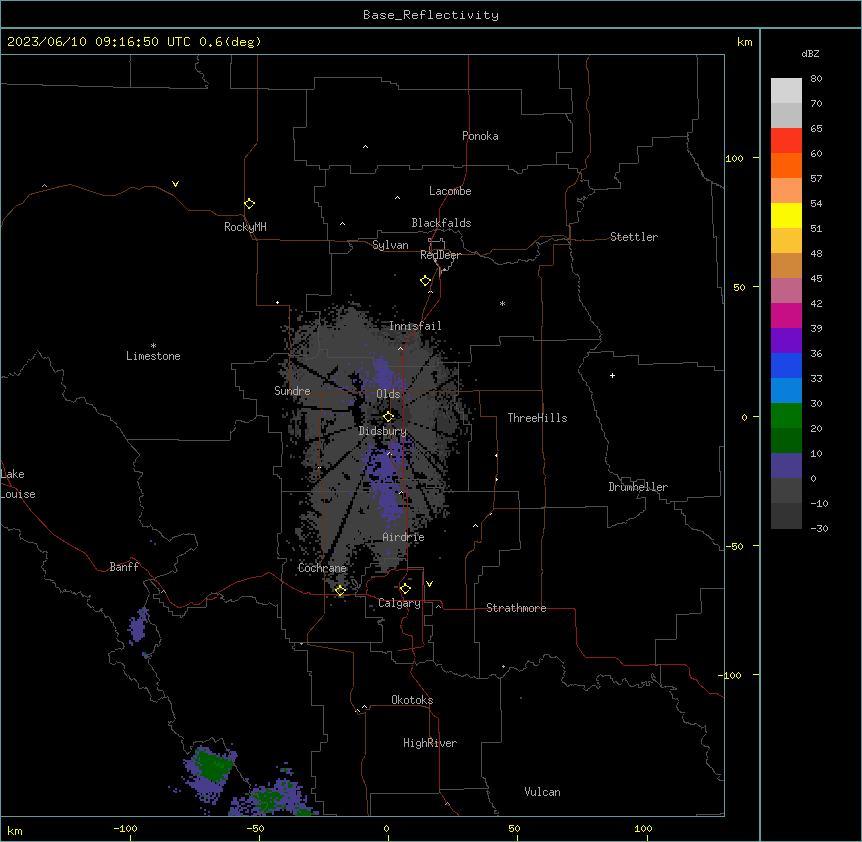Select the 80 dBZ light gray swatch
Screen dimensions: 862x842
tap(786, 91)
